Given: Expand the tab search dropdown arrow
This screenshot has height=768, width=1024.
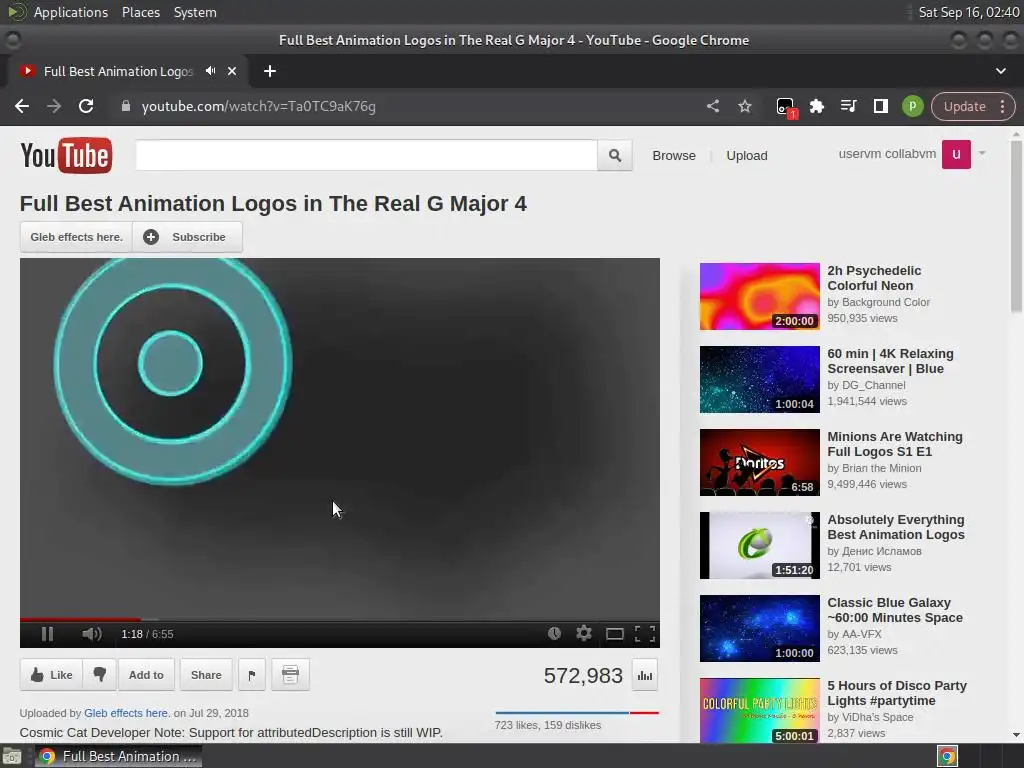Looking at the screenshot, I should 1000,71.
